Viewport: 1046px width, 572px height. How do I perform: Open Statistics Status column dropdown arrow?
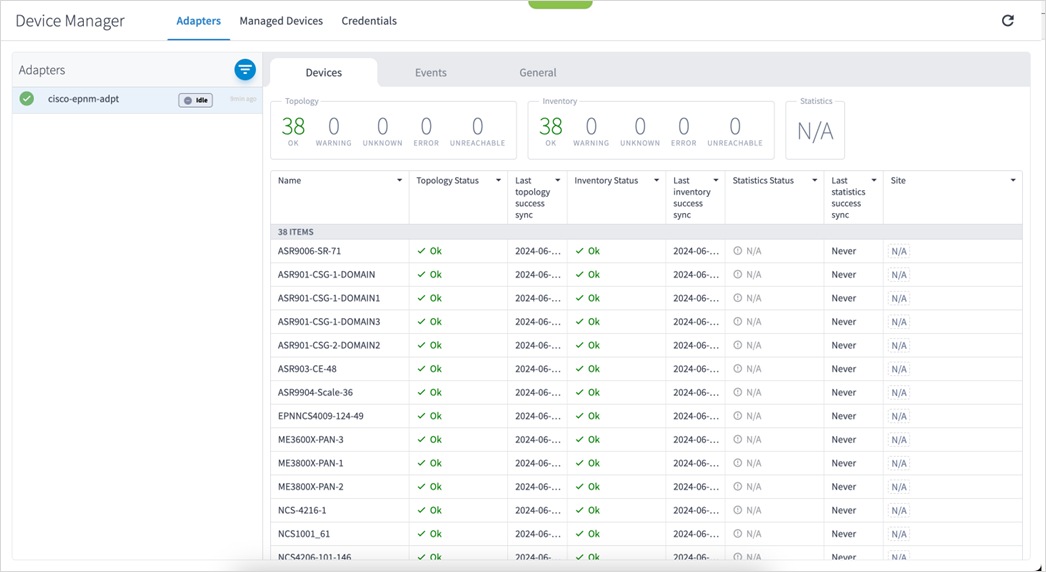(815, 181)
